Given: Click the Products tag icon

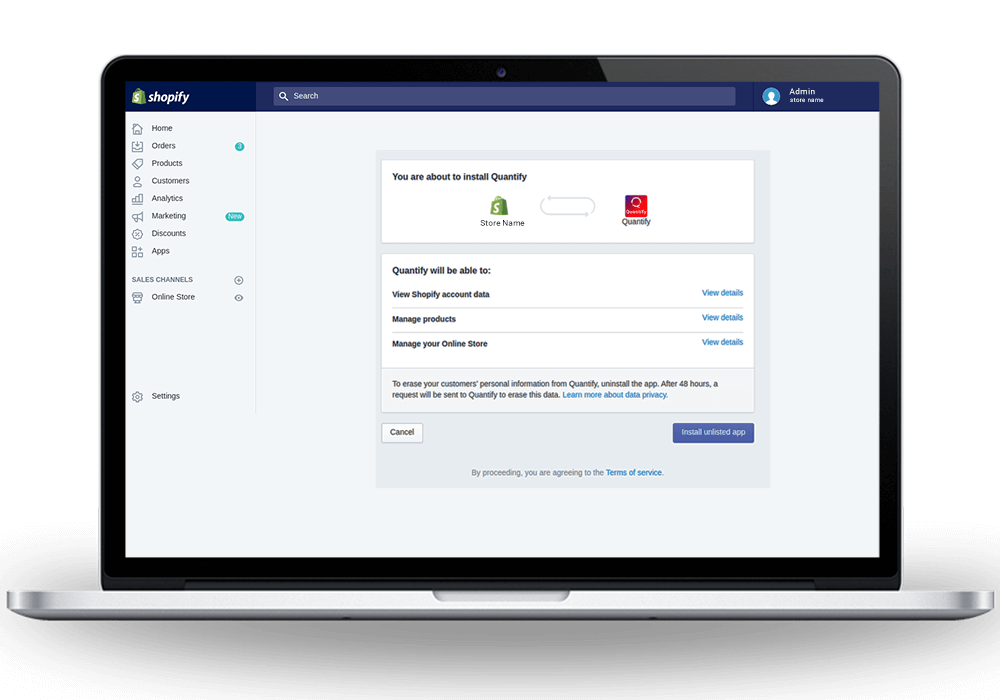Looking at the screenshot, I should [137, 164].
